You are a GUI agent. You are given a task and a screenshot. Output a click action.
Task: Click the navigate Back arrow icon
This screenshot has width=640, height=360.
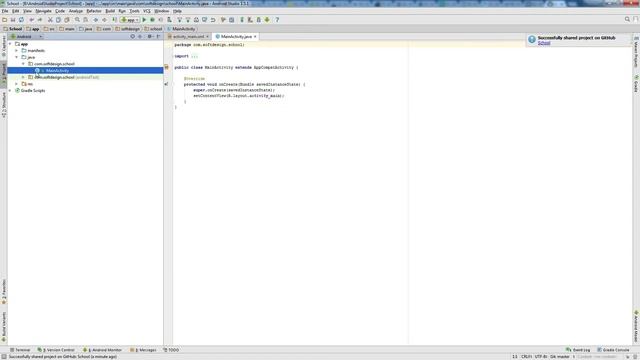point(96,20)
